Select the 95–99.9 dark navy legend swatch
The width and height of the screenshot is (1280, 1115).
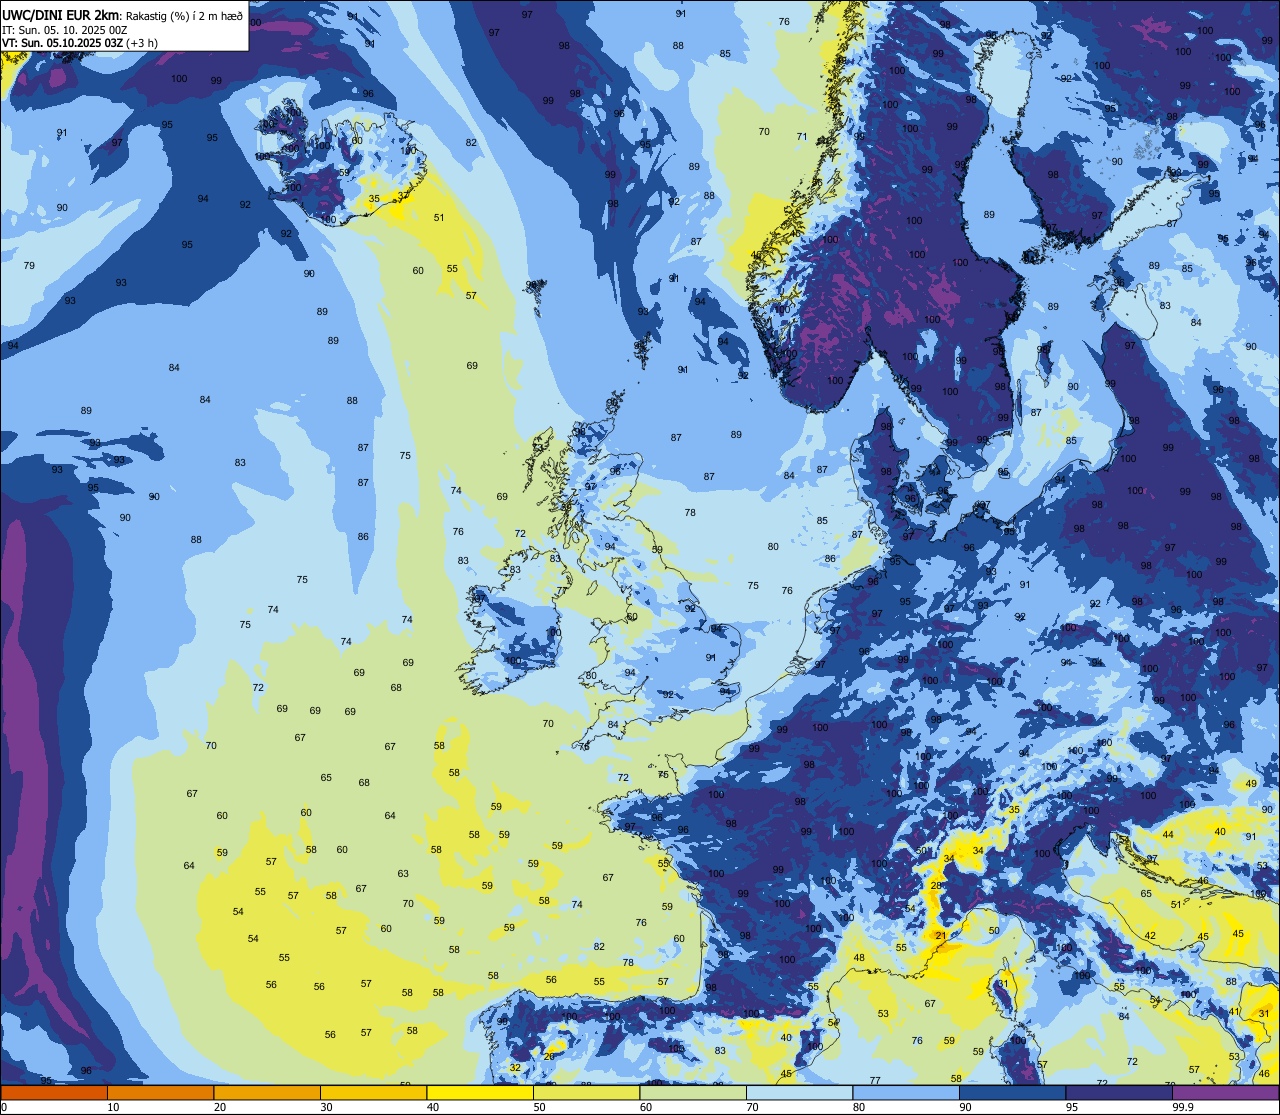(1119, 1092)
